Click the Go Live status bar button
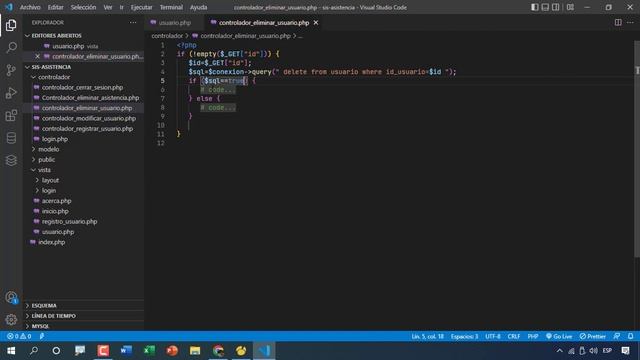The width and height of the screenshot is (640, 360). [559, 336]
